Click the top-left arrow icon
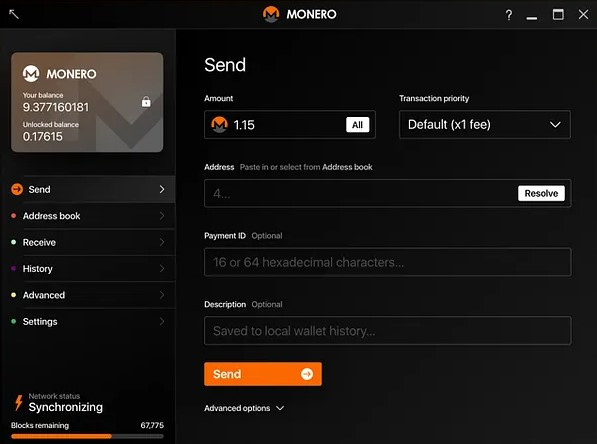Viewport: 597px width, 444px height. (14, 14)
